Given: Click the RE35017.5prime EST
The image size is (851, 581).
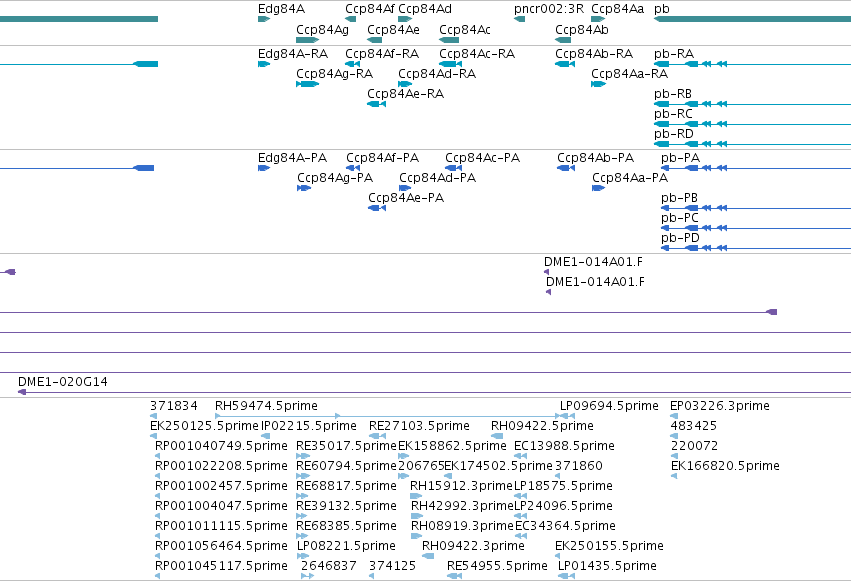Looking at the screenshot, I should (303, 456).
